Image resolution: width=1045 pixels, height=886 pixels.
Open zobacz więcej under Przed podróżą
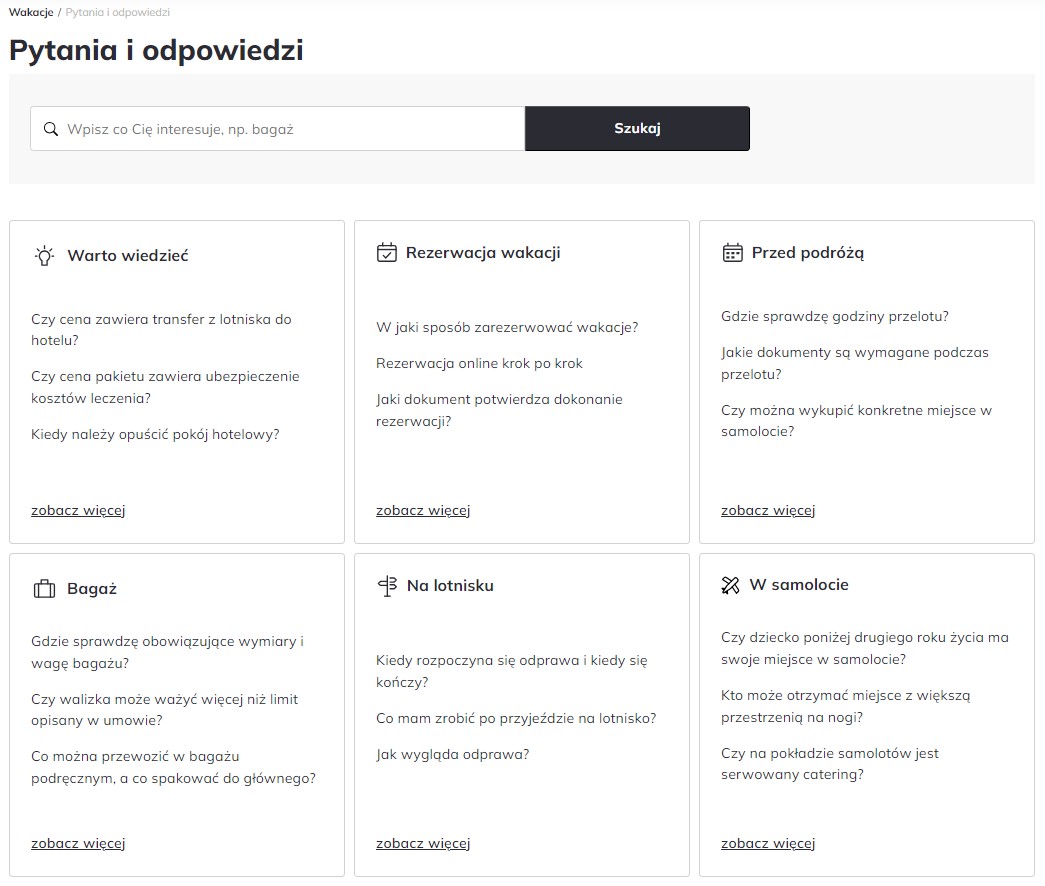(768, 510)
